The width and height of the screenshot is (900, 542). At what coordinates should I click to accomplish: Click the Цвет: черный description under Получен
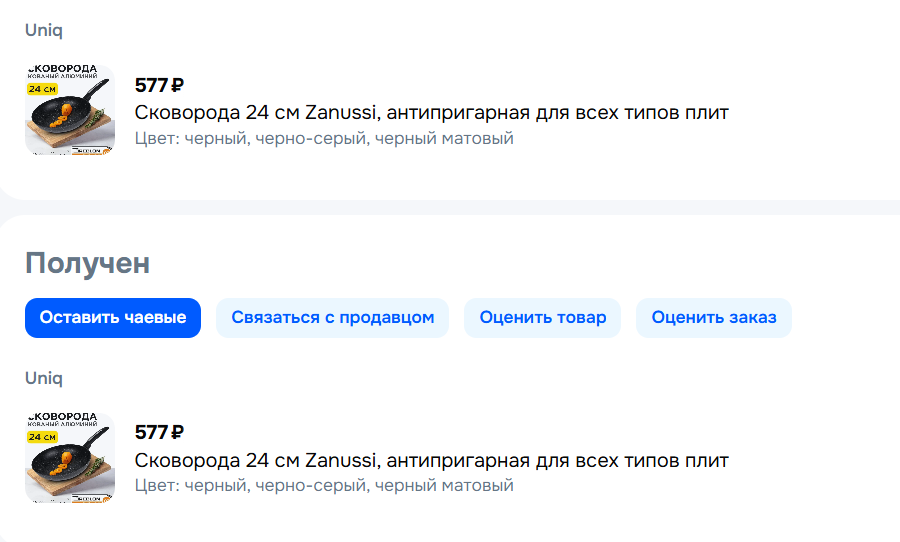[x=324, y=486]
